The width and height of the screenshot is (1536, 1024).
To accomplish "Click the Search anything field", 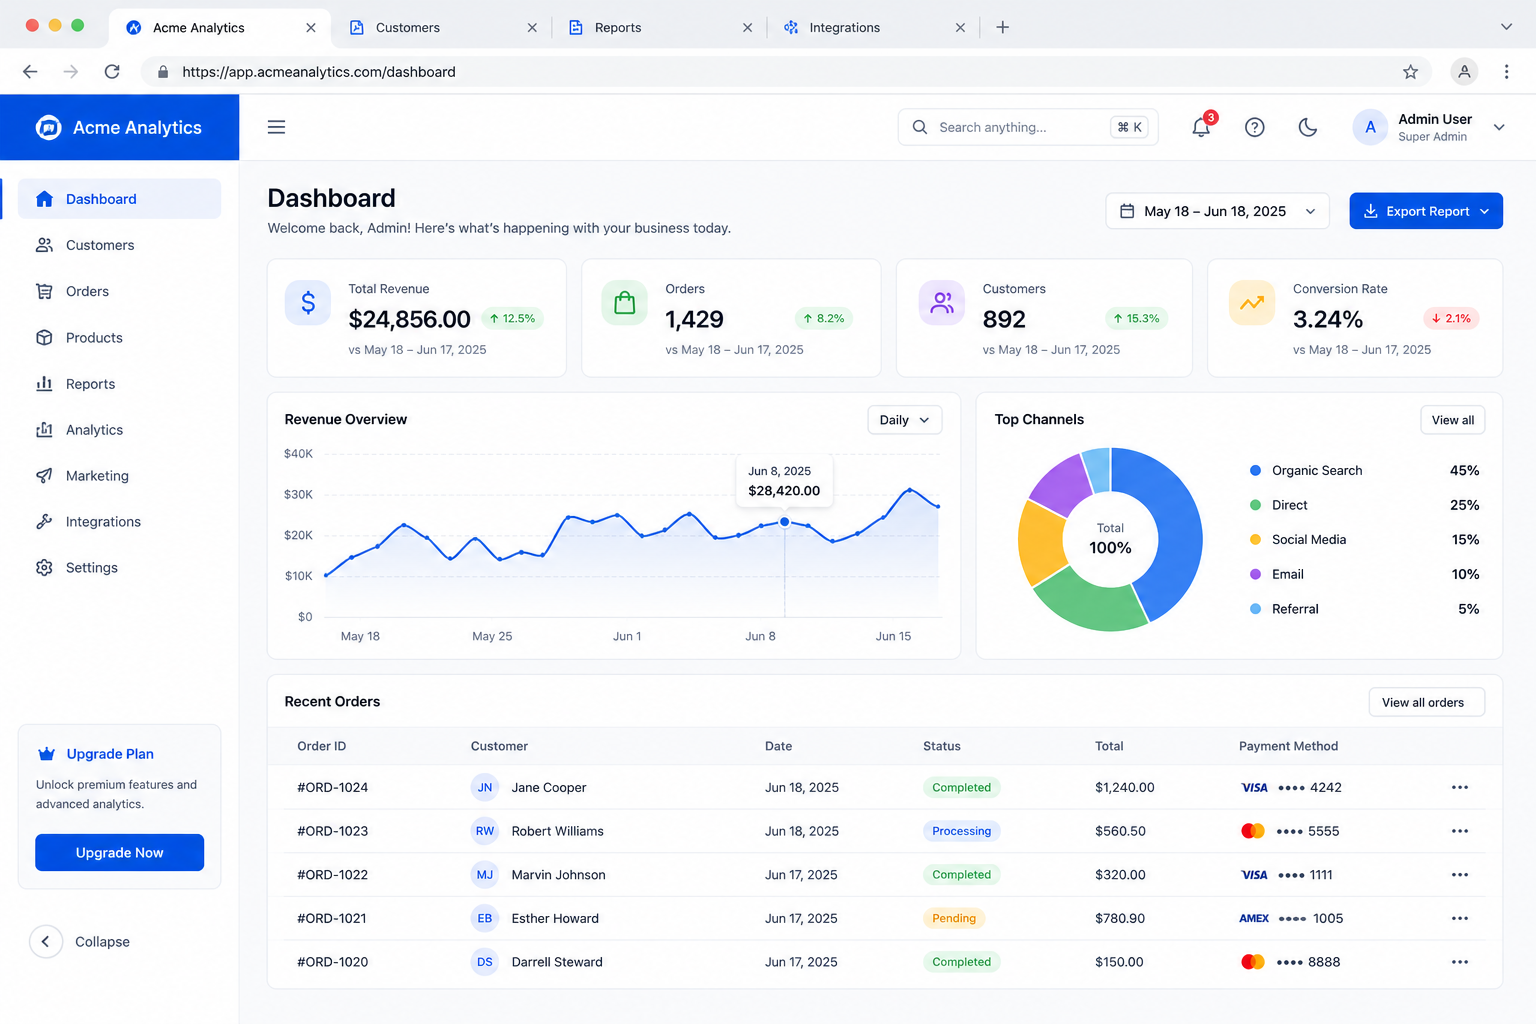I will coord(1028,127).
